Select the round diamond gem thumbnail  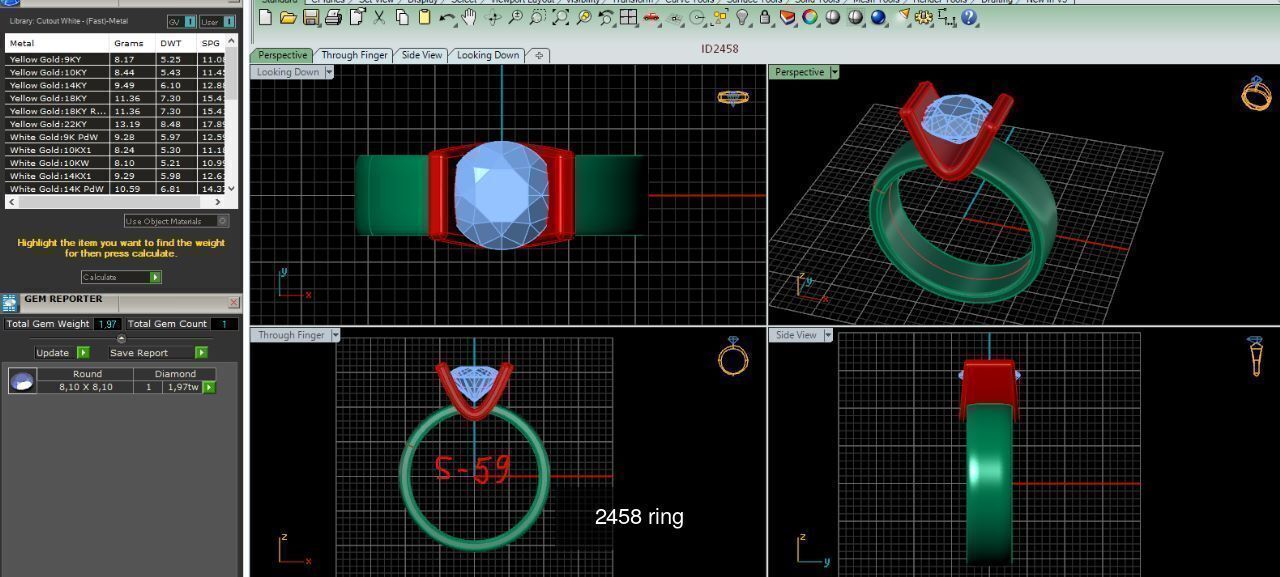pos(22,380)
